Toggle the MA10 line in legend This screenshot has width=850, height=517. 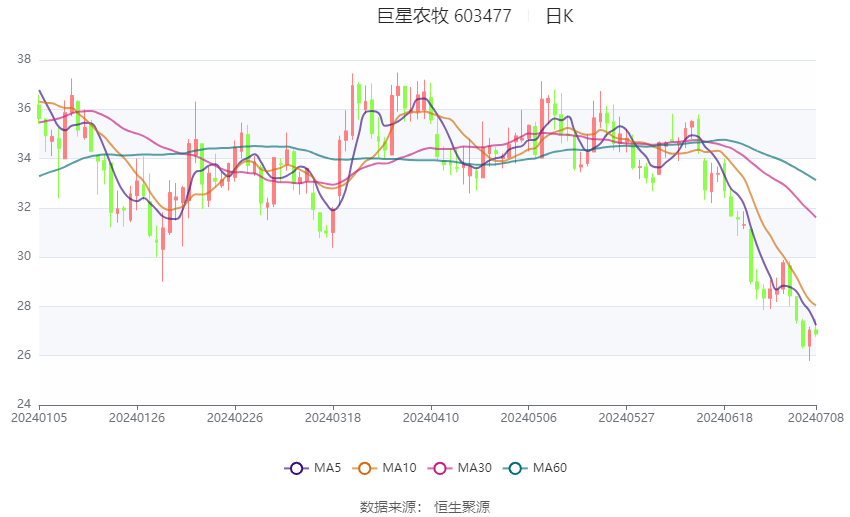click(x=384, y=468)
